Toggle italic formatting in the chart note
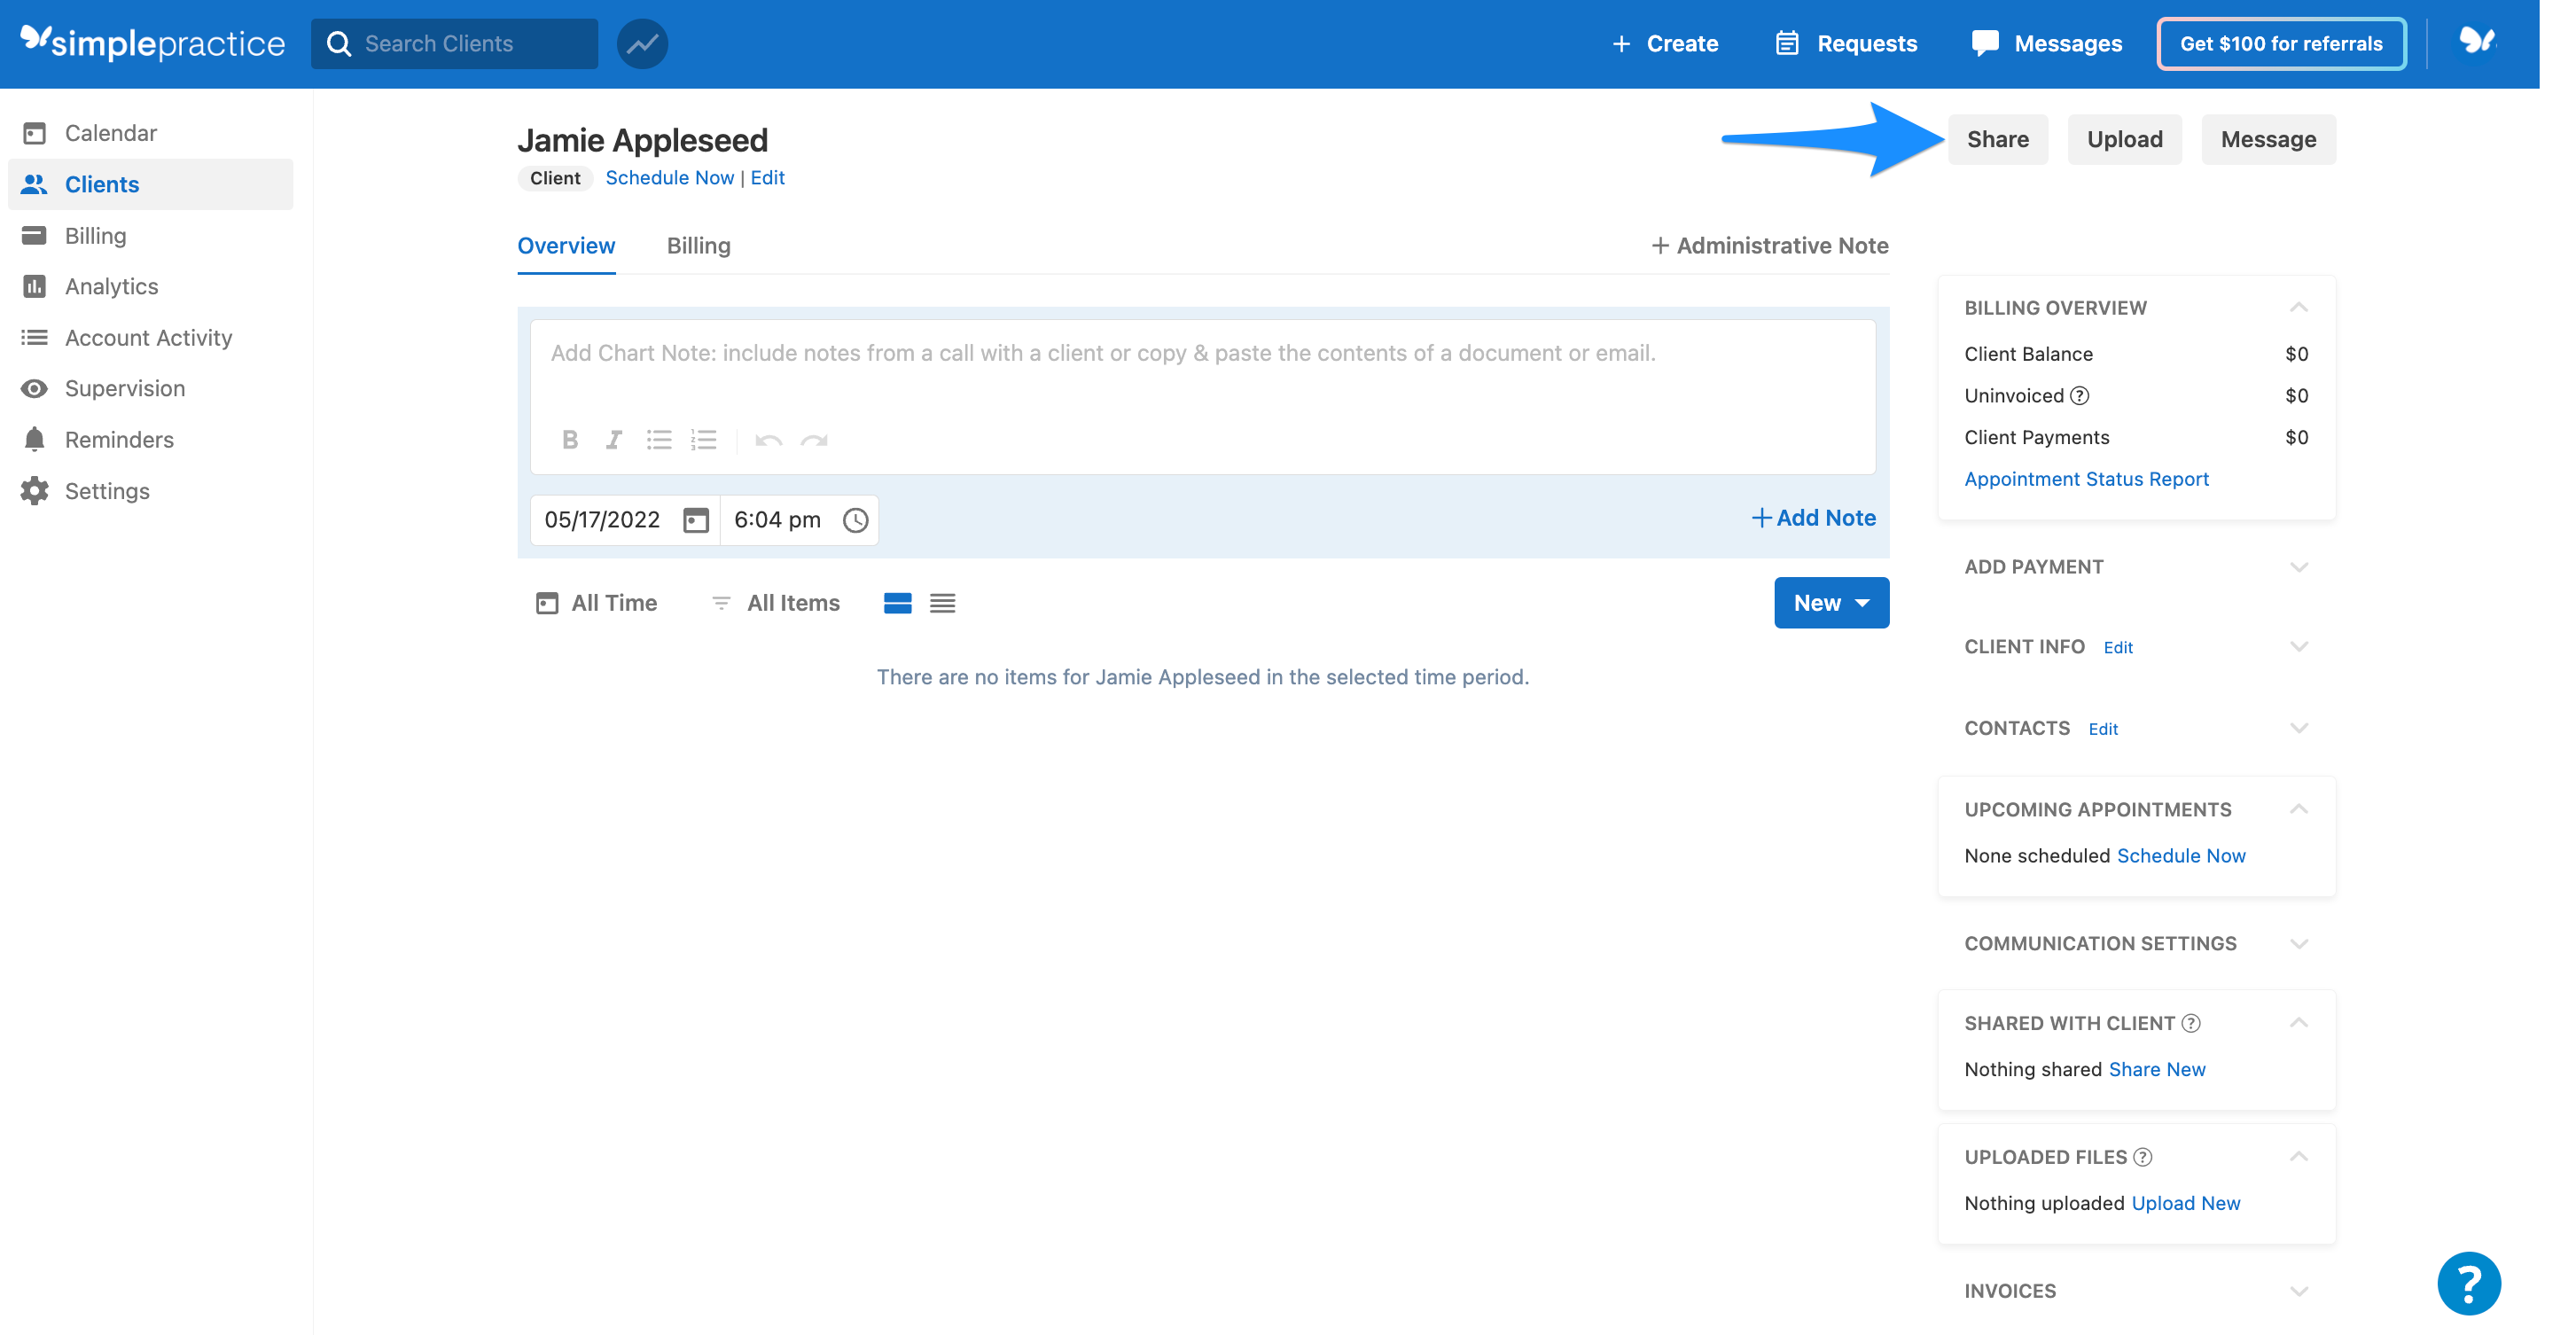Screen dimensions: 2576x1335 (613, 440)
